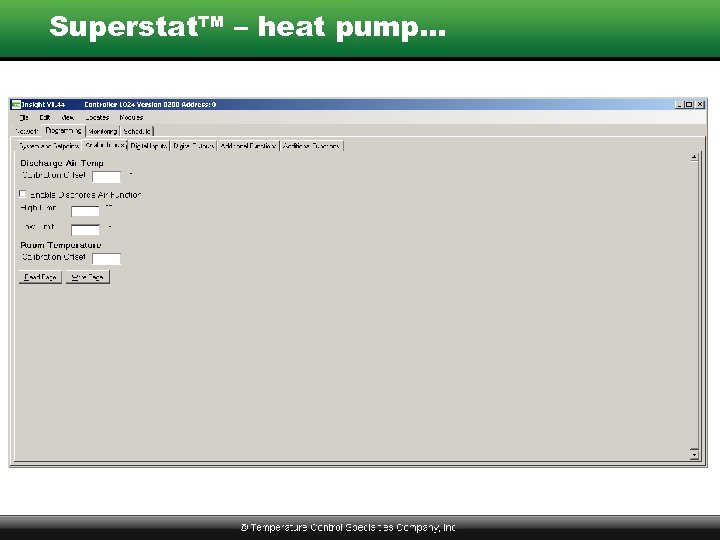Click the scrollbar down arrow
This screenshot has width=720, height=540.
tap(694, 454)
